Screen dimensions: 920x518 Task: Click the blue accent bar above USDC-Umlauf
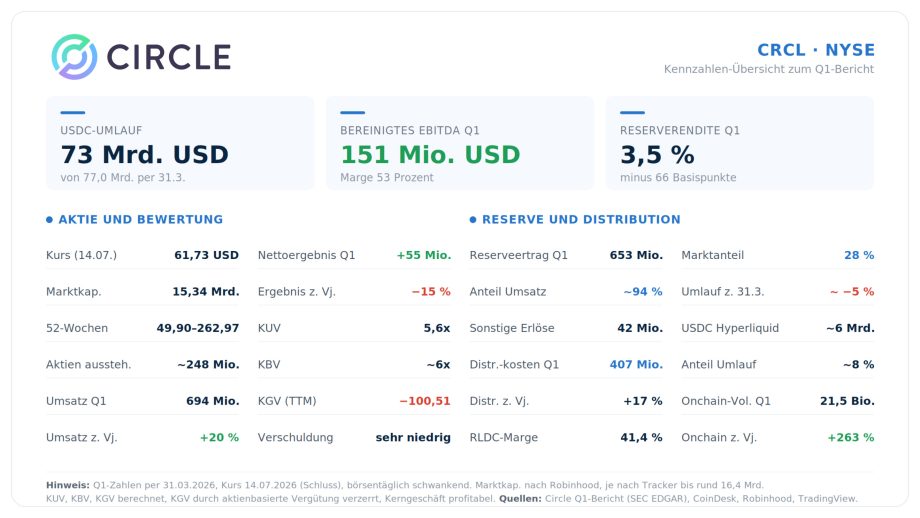click(x=73, y=112)
